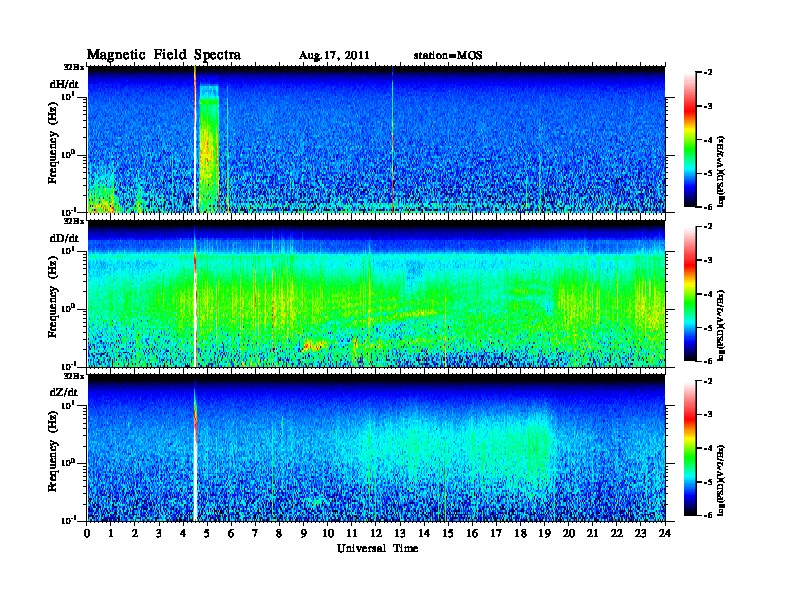Click the -3 tick of dD/dt color scale
This screenshot has width=792, height=612.
click(x=708, y=260)
